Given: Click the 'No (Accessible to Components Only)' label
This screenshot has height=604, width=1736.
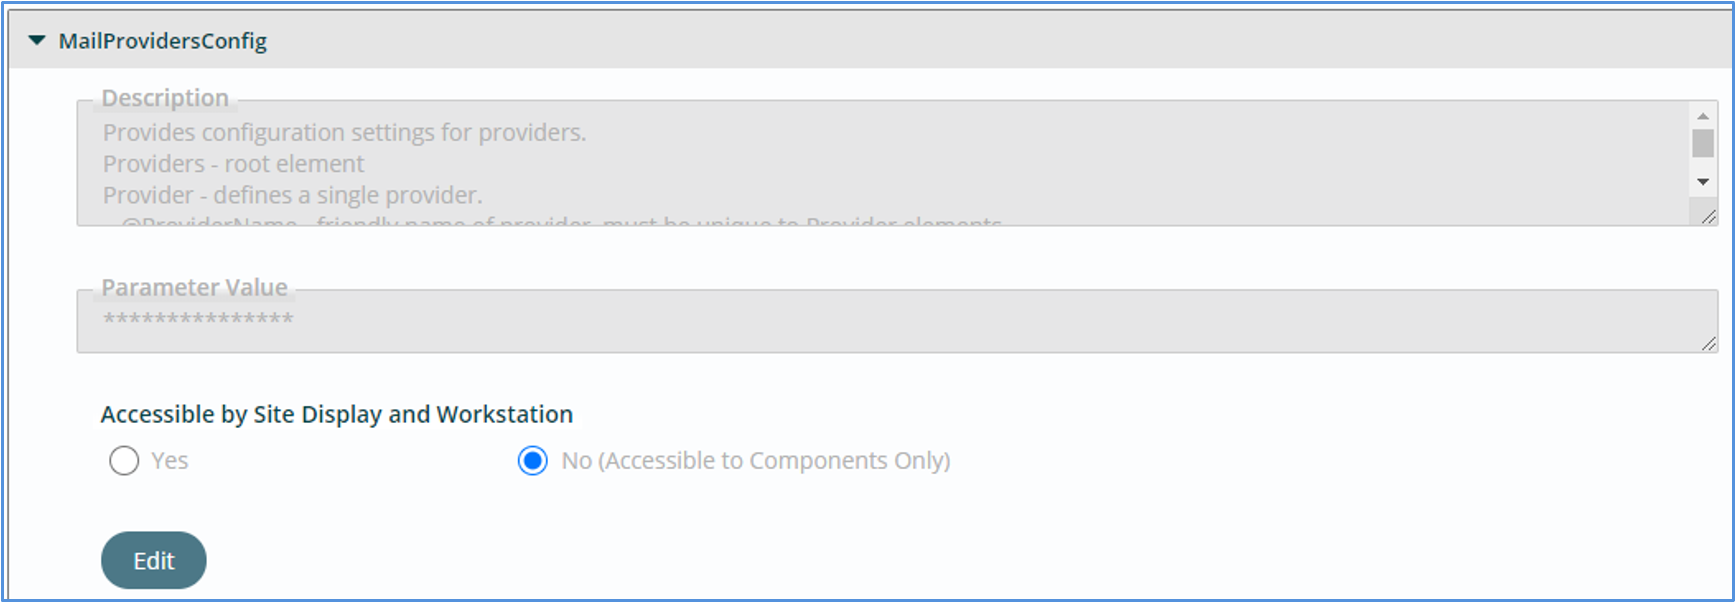Looking at the screenshot, I should point(756,461).
